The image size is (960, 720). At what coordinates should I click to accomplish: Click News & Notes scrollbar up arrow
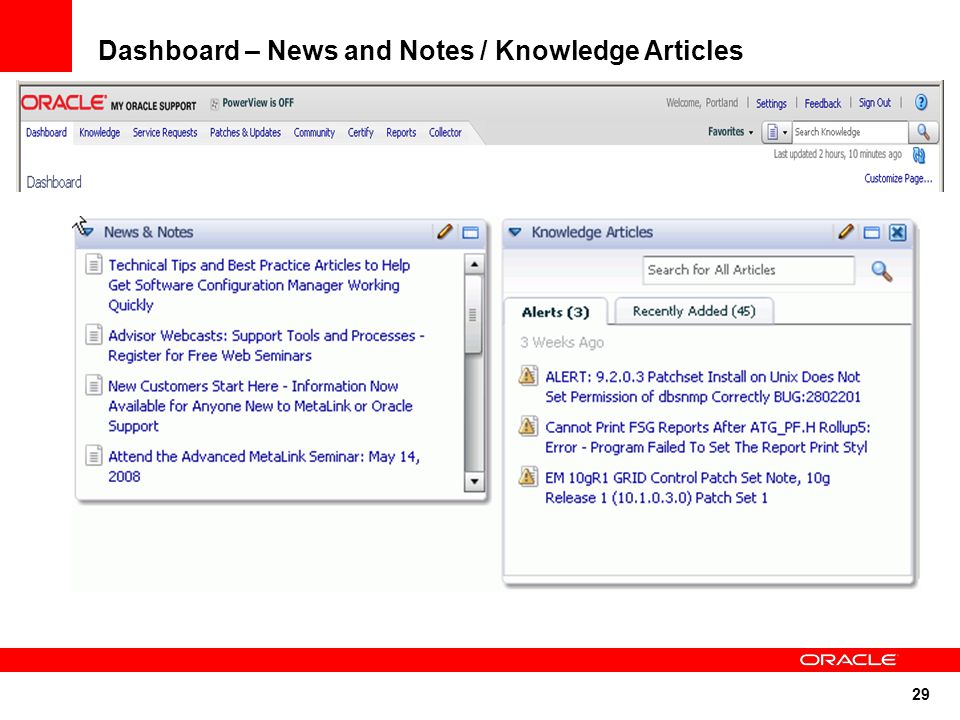[x=474, y=264]
